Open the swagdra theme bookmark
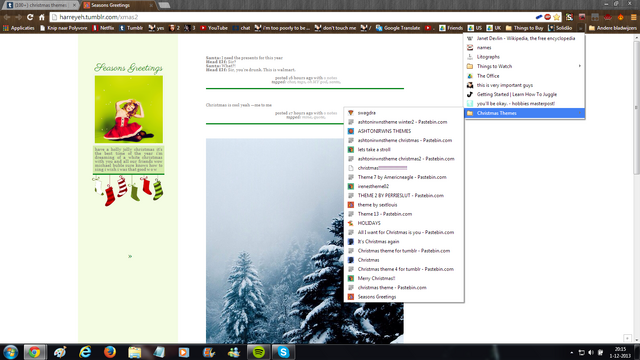640x360 pixels. pyautogui.click(x=404, y=113)
